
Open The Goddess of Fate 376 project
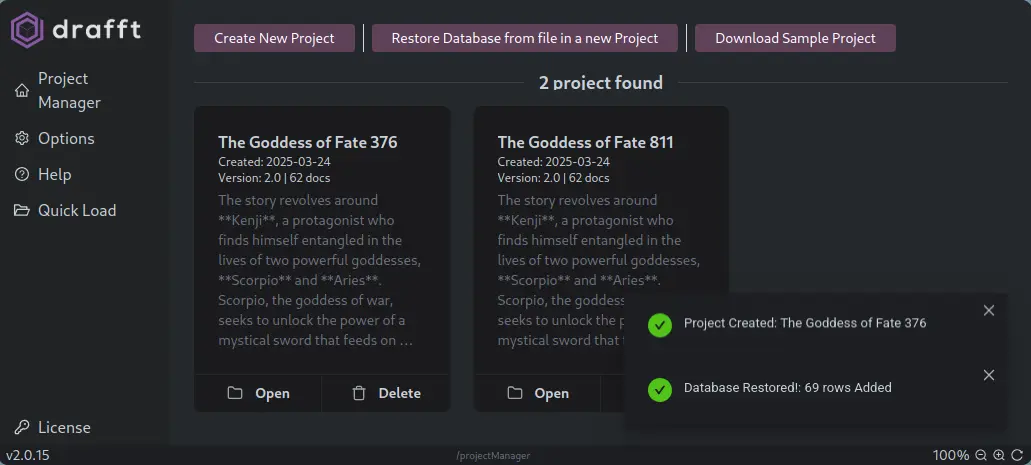click(258, 393)
